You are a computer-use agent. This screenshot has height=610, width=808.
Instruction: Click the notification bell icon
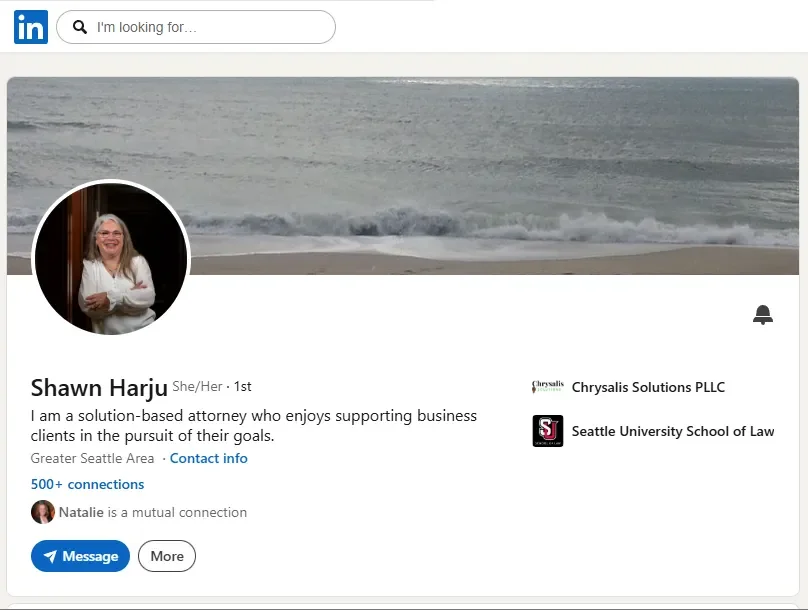[763, 314]
